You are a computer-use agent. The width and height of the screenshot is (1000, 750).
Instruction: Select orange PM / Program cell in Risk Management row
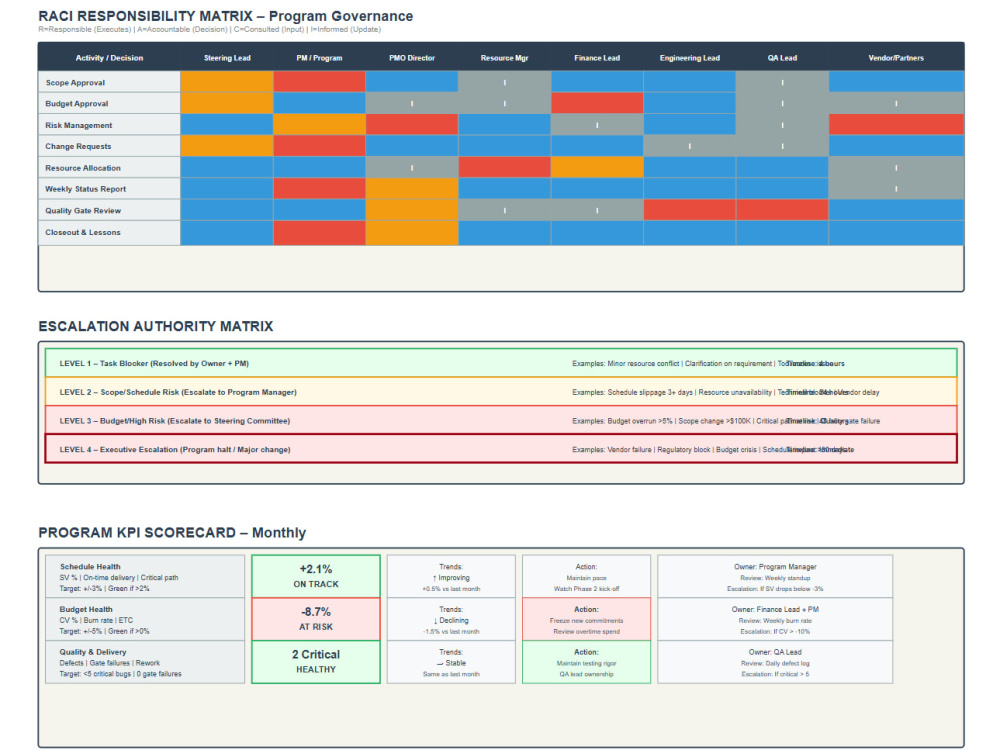coord(320,125)
